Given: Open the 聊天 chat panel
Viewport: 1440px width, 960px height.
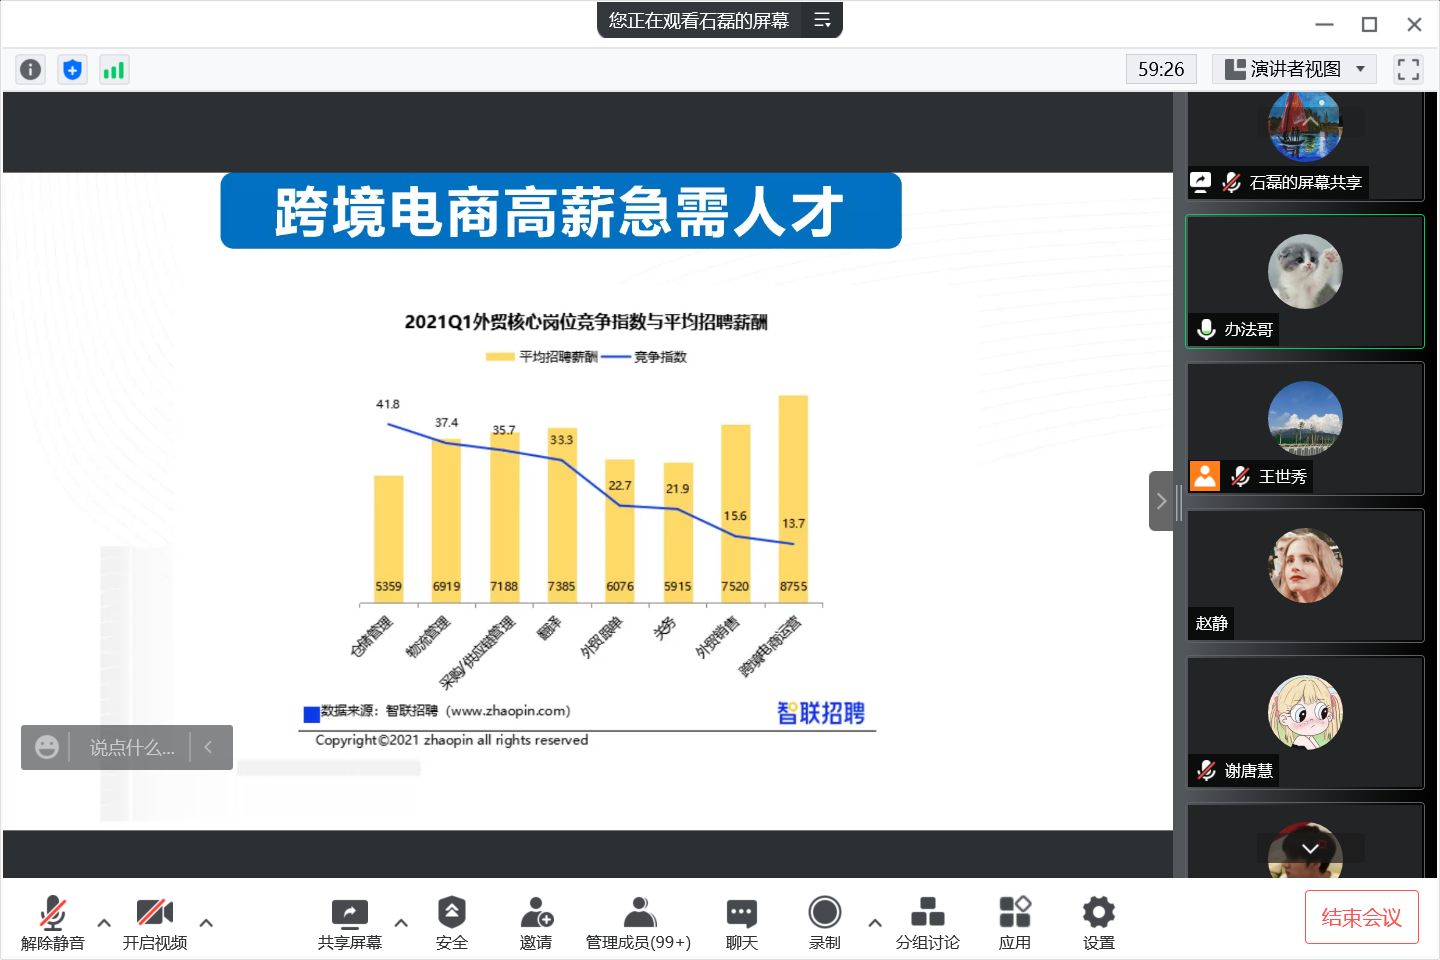Looking at the screenshot, I should click(x=741, y=922).
